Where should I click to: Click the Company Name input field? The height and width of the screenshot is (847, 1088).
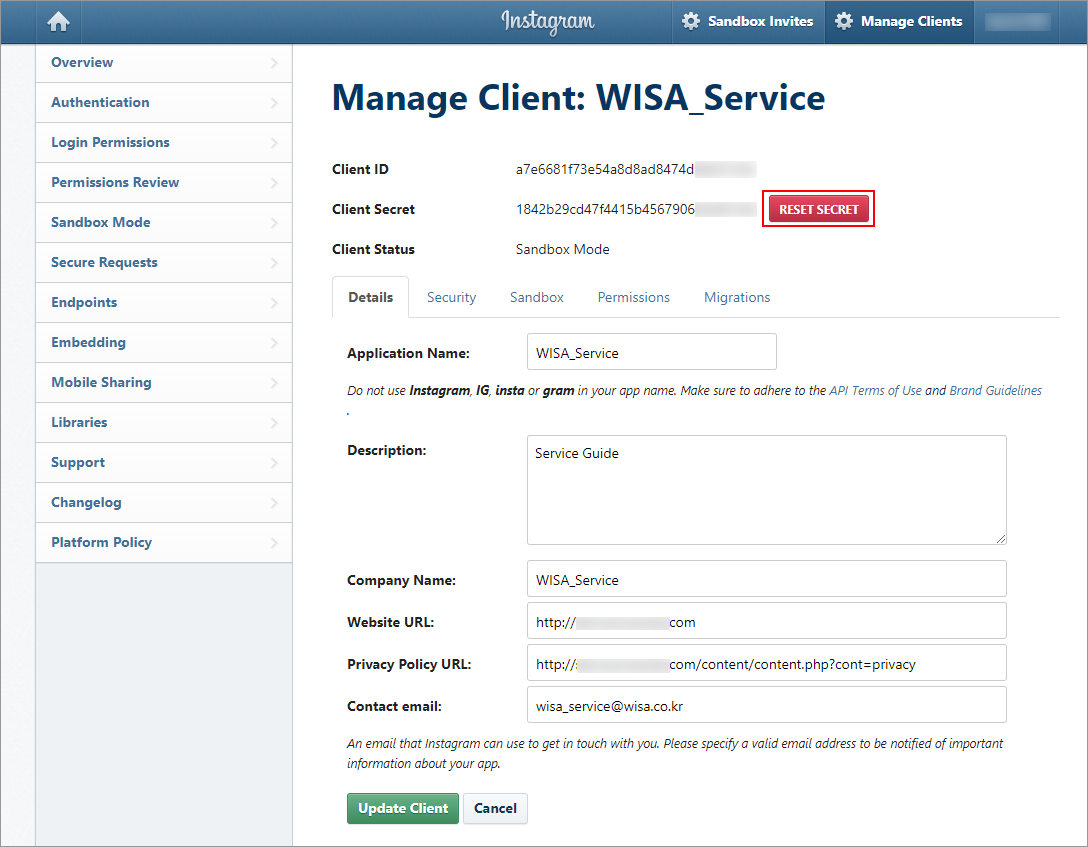(767, 579)
